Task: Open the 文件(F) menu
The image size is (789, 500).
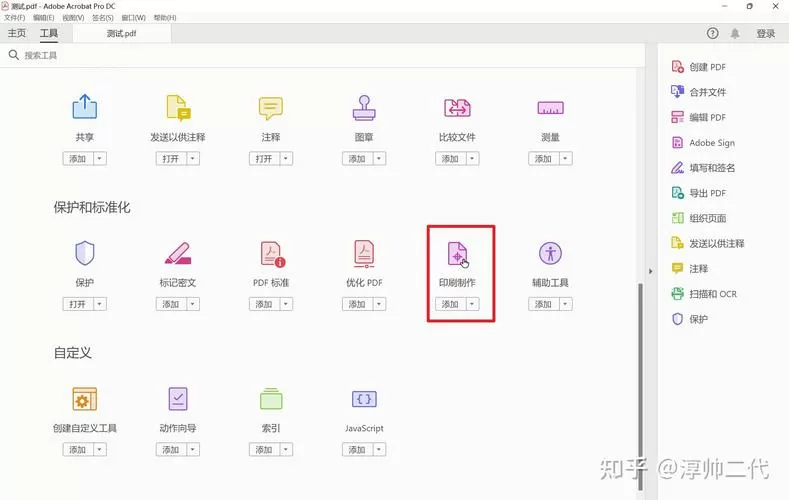Action: (x=15, y=18)
